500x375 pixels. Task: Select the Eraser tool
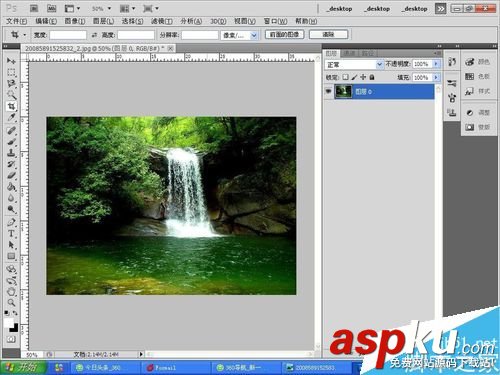click(x=11, y=176)
